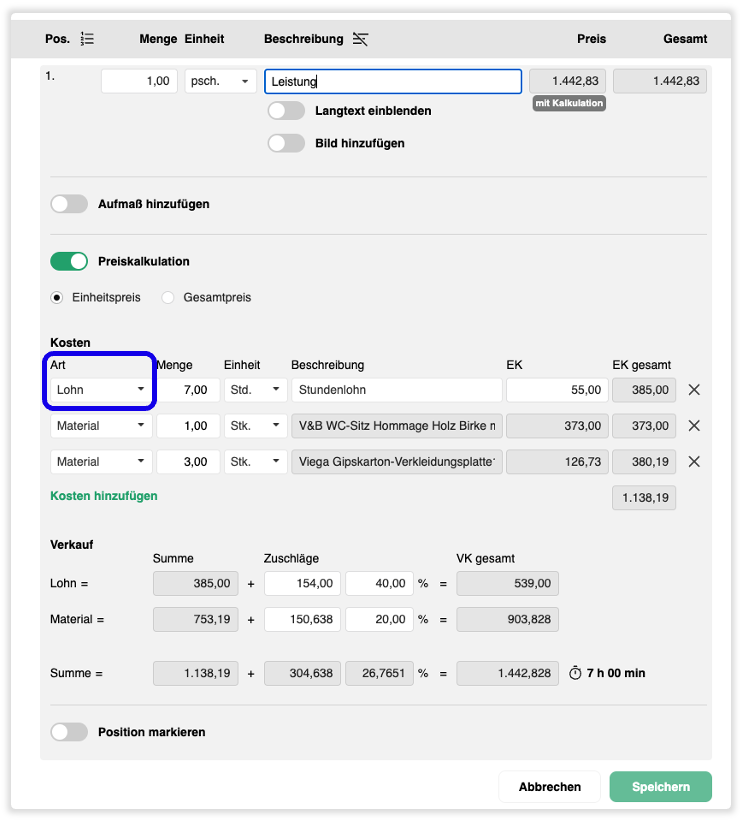The width and height of the screenshot is (740, 822).
Task: Open the Lohn cost type dropdown
Action: click(x=101, y=390)
